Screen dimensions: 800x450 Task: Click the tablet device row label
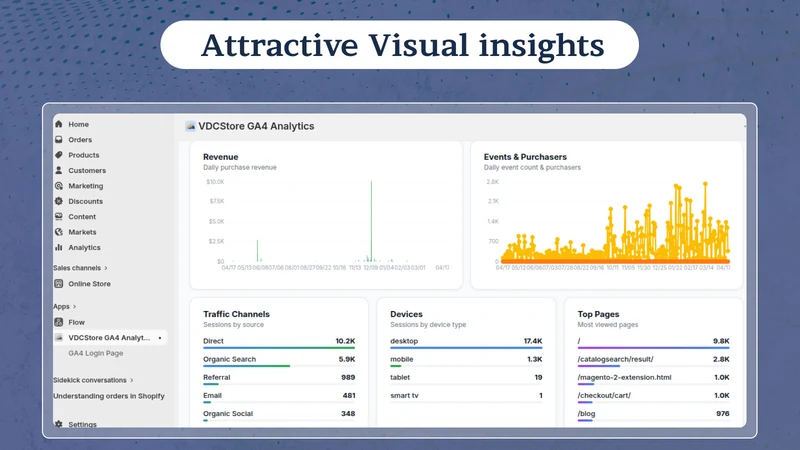[x=400, y=377]
